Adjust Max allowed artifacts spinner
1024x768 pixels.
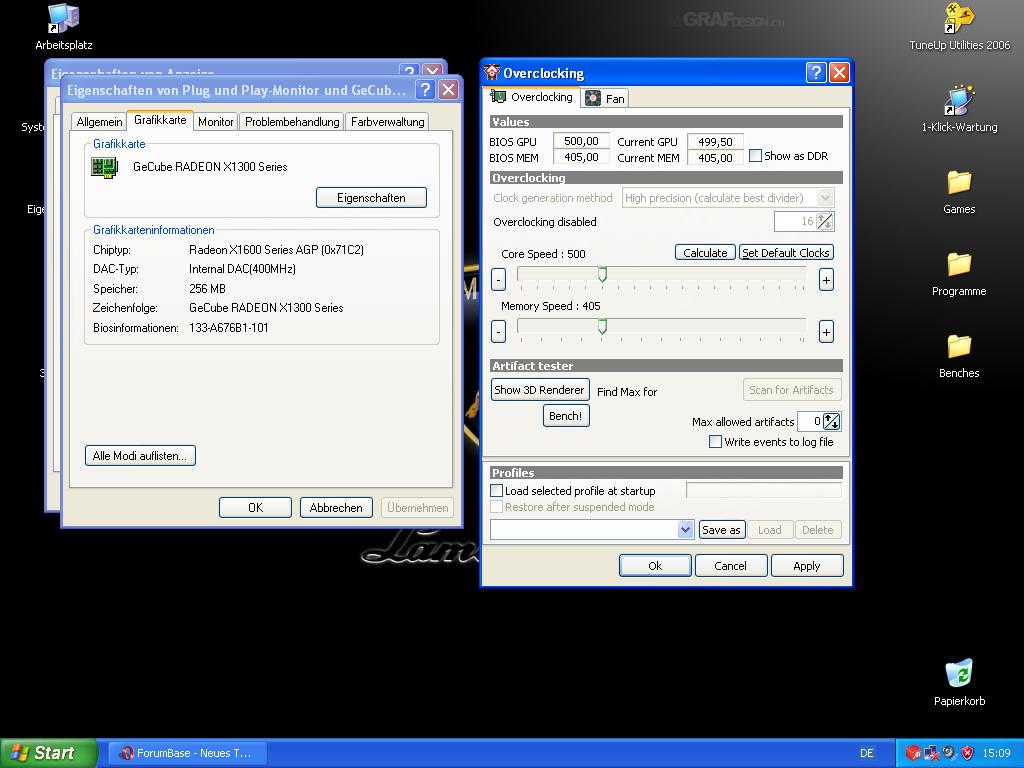click(831, 422)
